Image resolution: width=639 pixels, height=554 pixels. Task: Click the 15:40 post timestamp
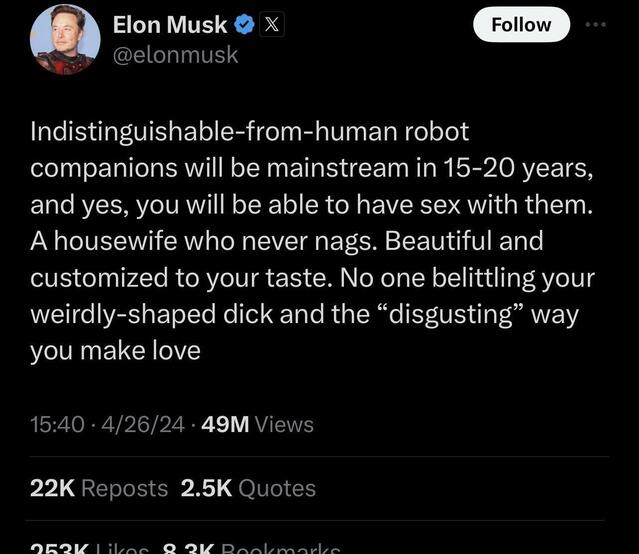(x=57, y=425)
